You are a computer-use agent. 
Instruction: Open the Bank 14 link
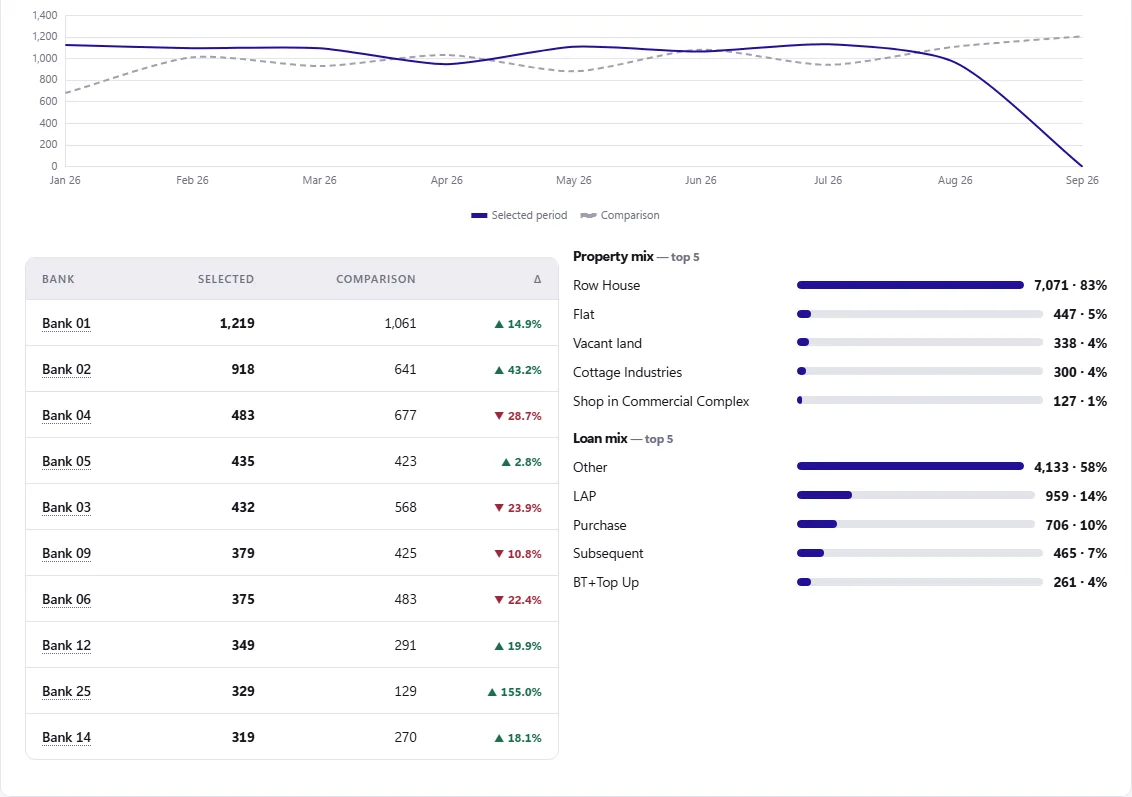(x=66, y=737)
